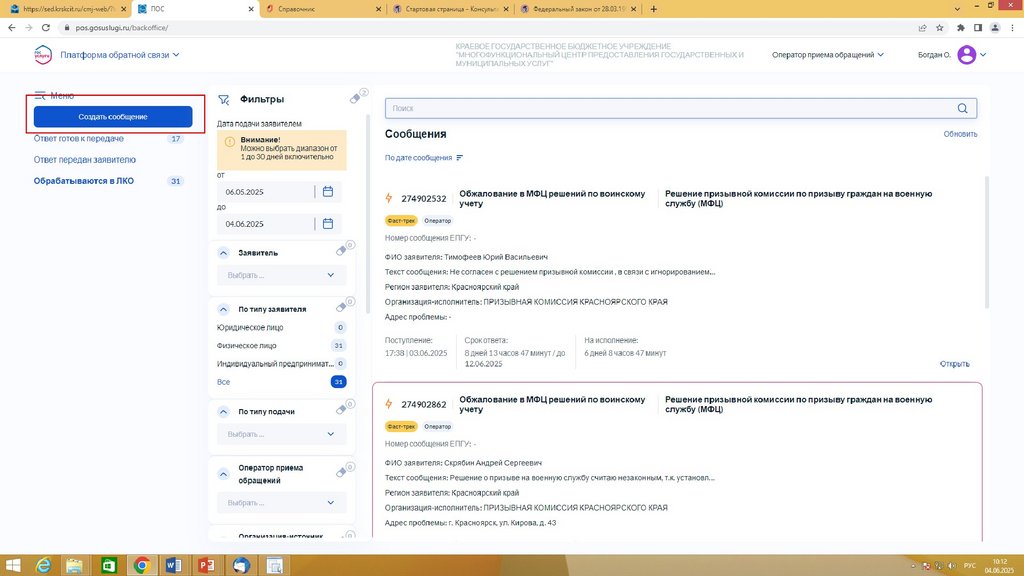The image size is (1024, 576).
Task: Clear По типу подачи filter eraser
Action: (x=341, y=410)
